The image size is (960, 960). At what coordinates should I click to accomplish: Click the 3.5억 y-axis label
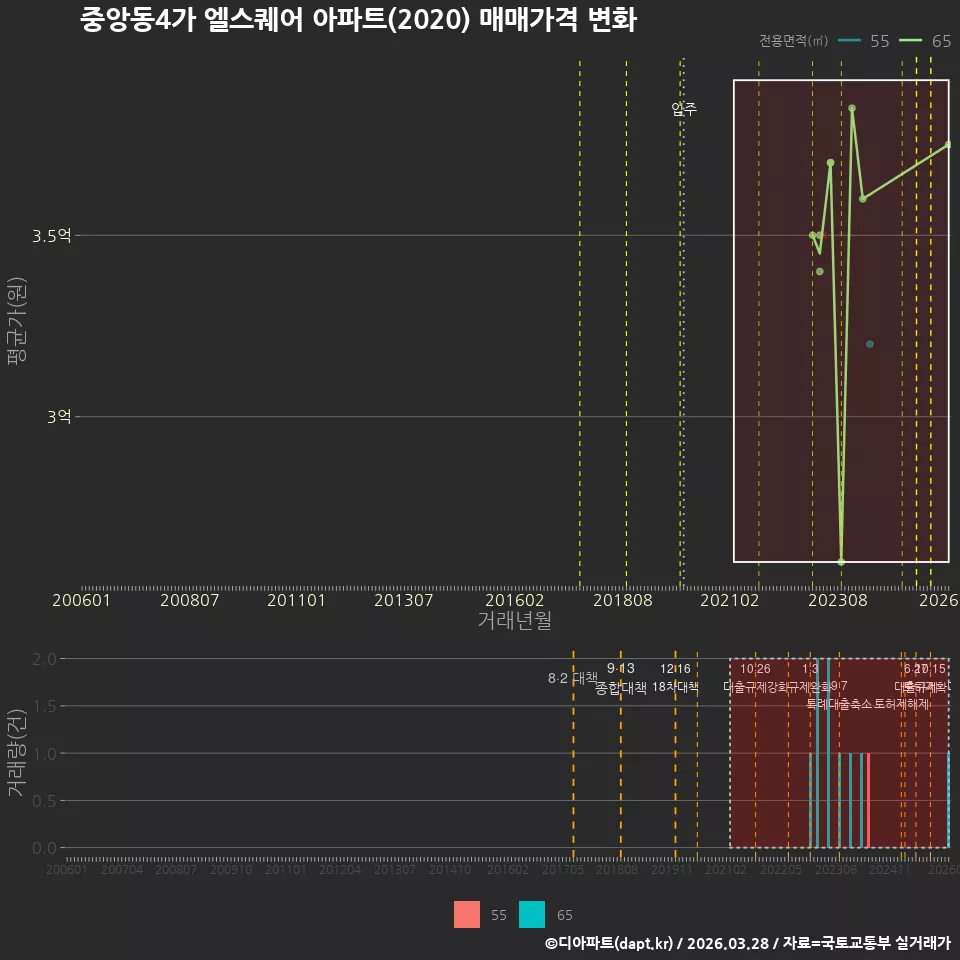tap(51, 236)
